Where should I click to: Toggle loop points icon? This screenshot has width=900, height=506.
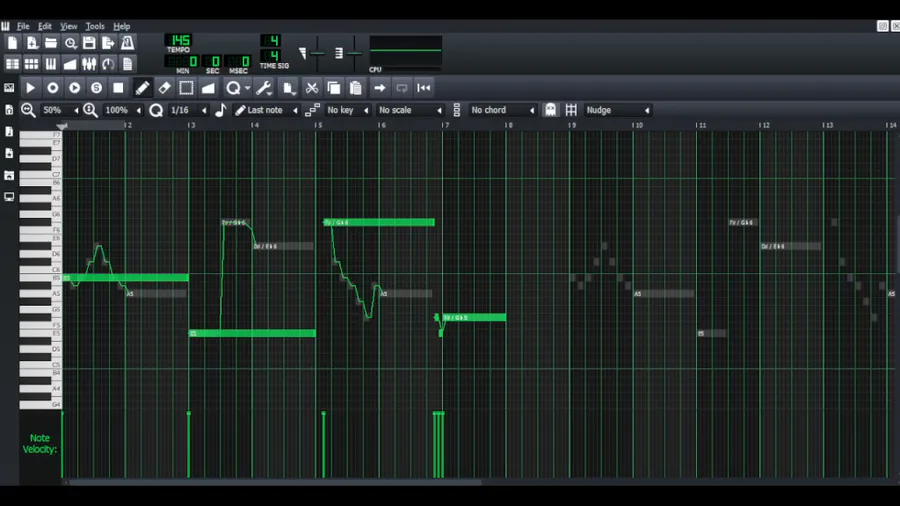coord(402,88)
